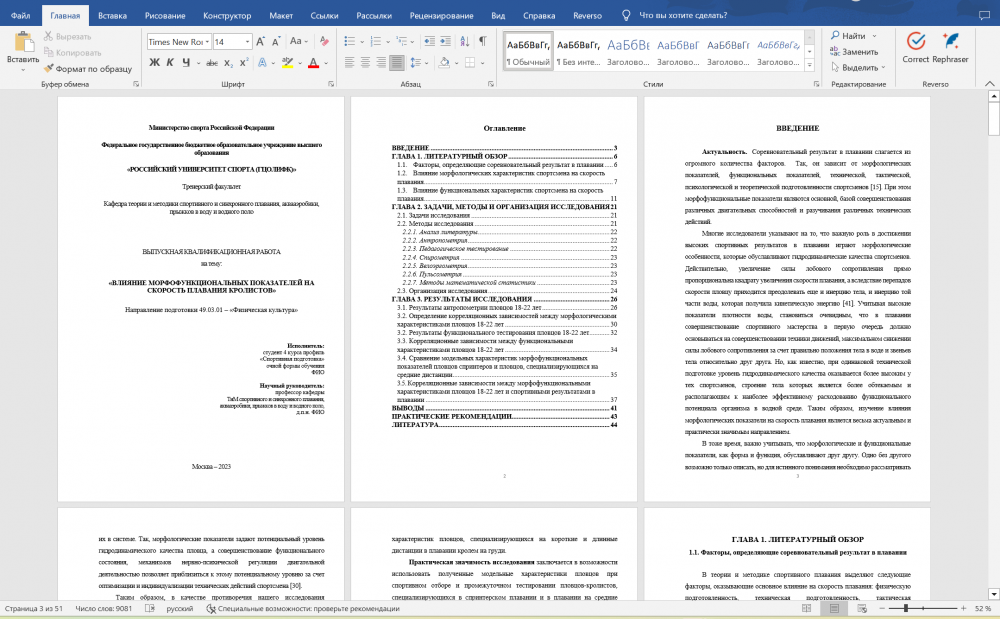The height and width of the screenshot is (619, 1000).
Task: Toggle subscript (x₂) formatting
Action: coord(230,62)
